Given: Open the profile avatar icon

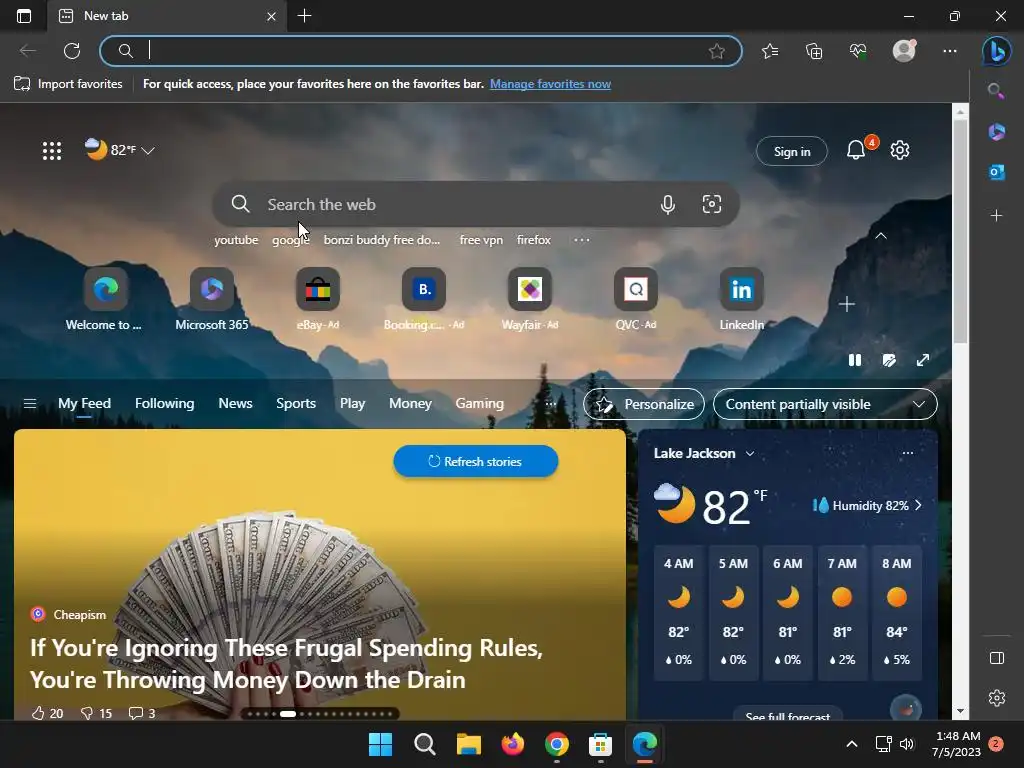Looking at the screenshot, I should 904,51.
